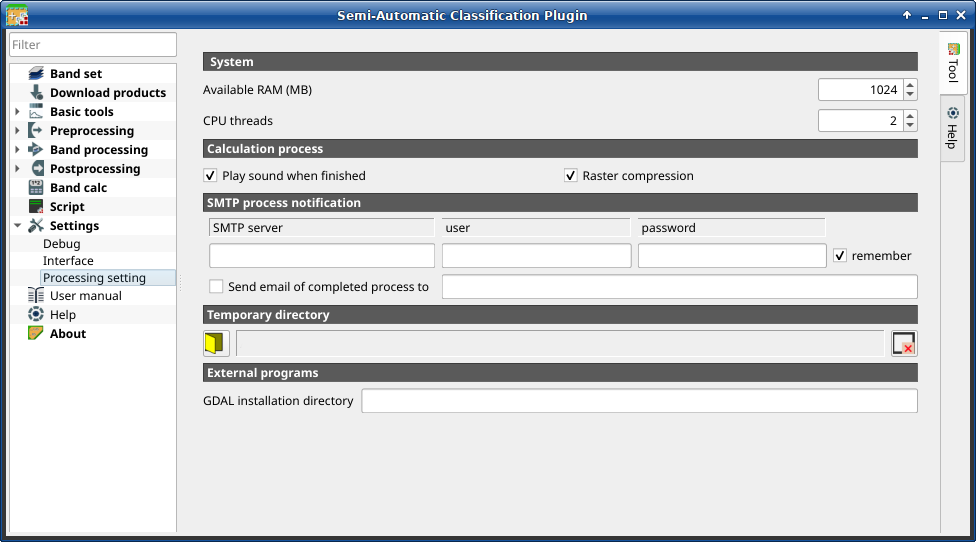Open the Script icon in sidebar
The image size is (976, 542).
coord(36,207)
